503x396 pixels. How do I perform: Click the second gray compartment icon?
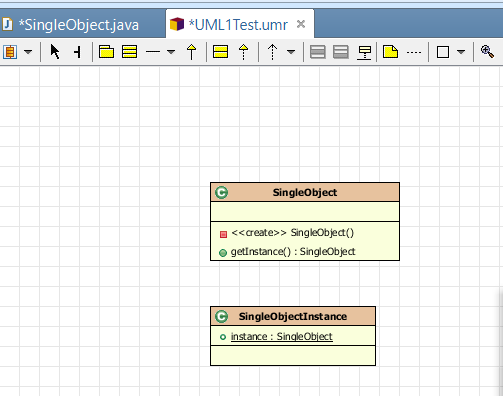click(341, 52)
